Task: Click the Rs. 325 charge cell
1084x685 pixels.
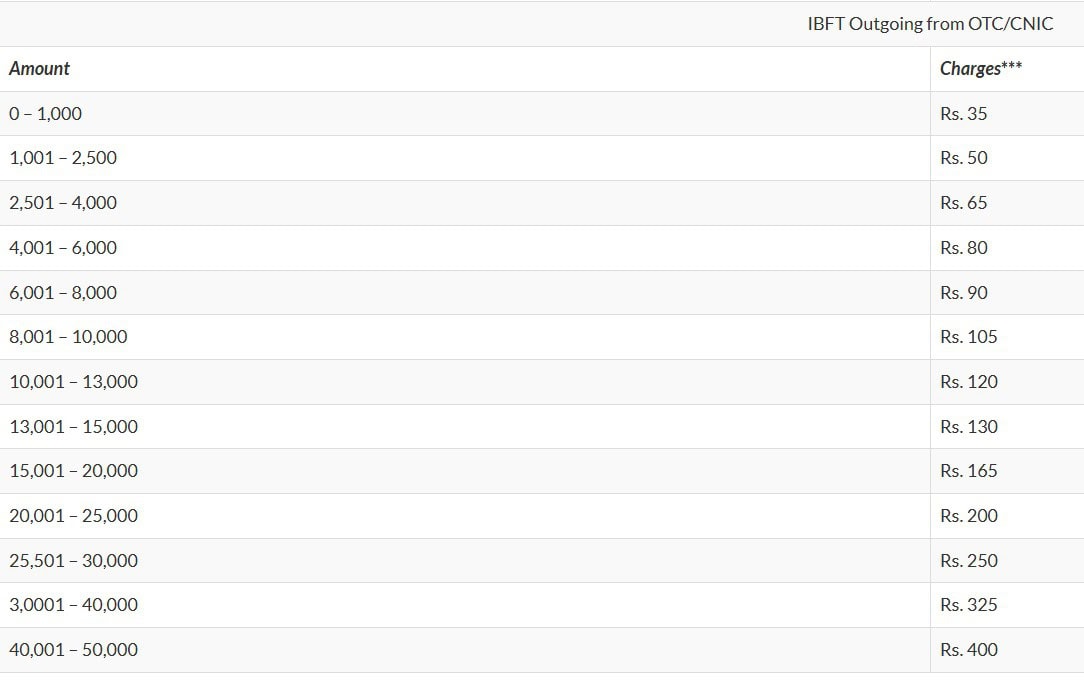Action: pyautogui.click(x=1007, y=606)
